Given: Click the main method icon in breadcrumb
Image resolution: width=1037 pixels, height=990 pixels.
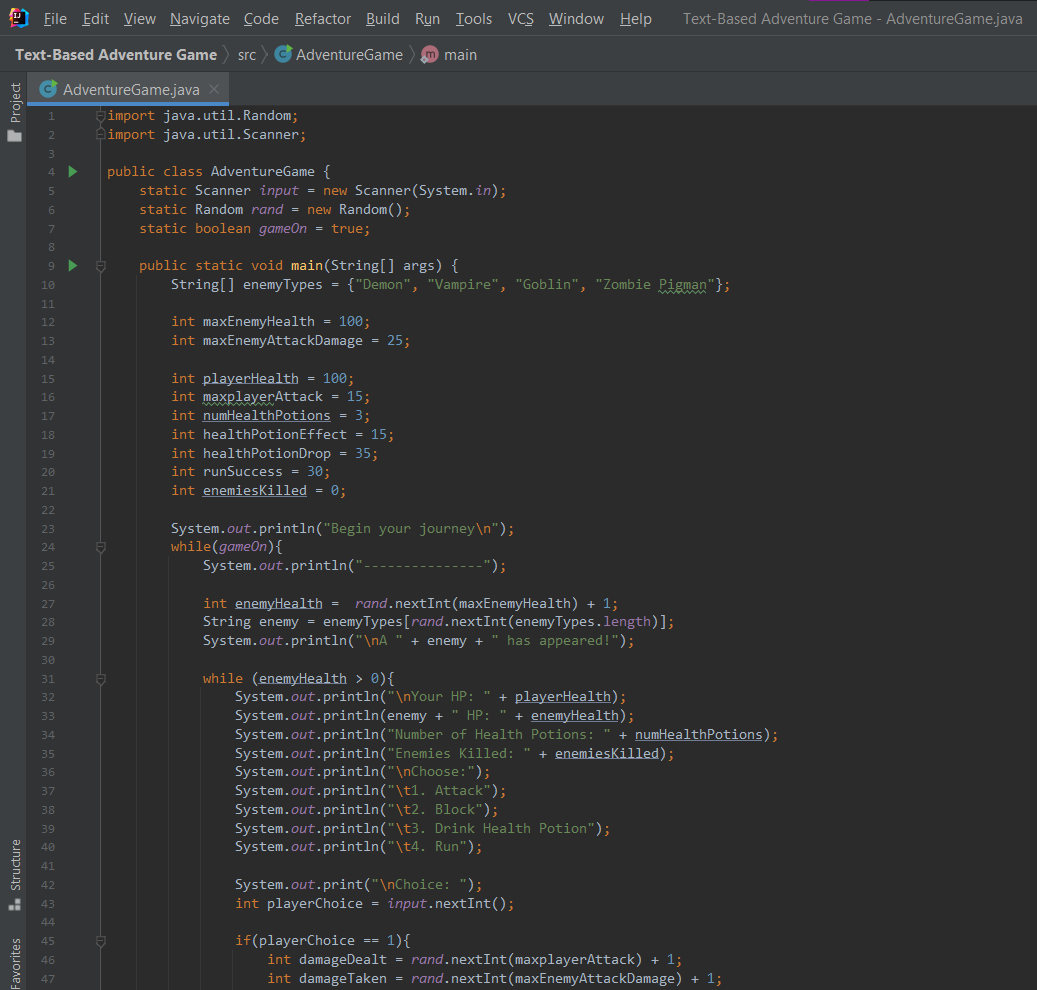Looking at the screenshot, I should [x=430, y=55].
